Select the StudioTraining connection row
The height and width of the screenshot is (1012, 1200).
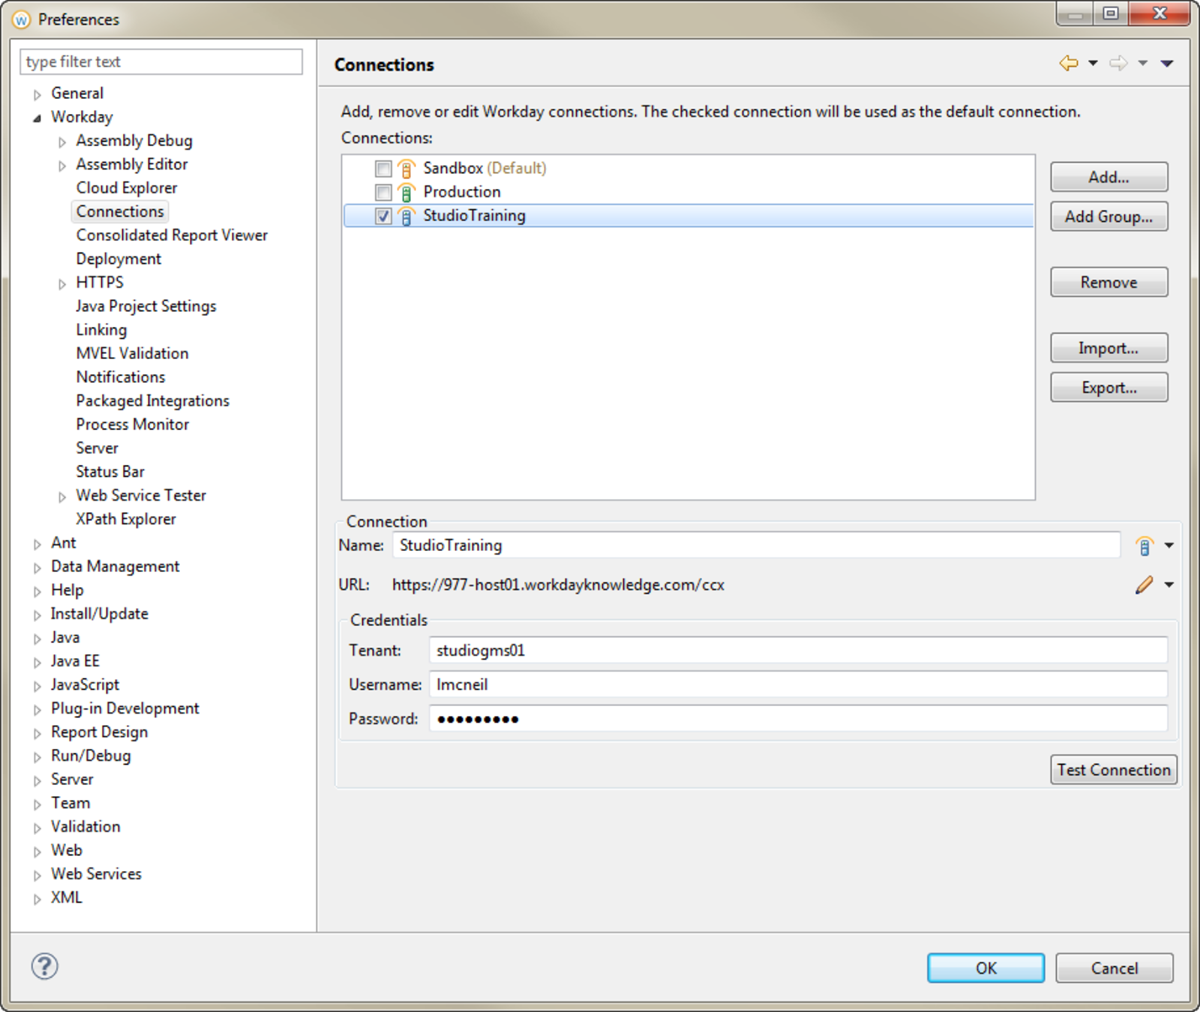[688, 216]
